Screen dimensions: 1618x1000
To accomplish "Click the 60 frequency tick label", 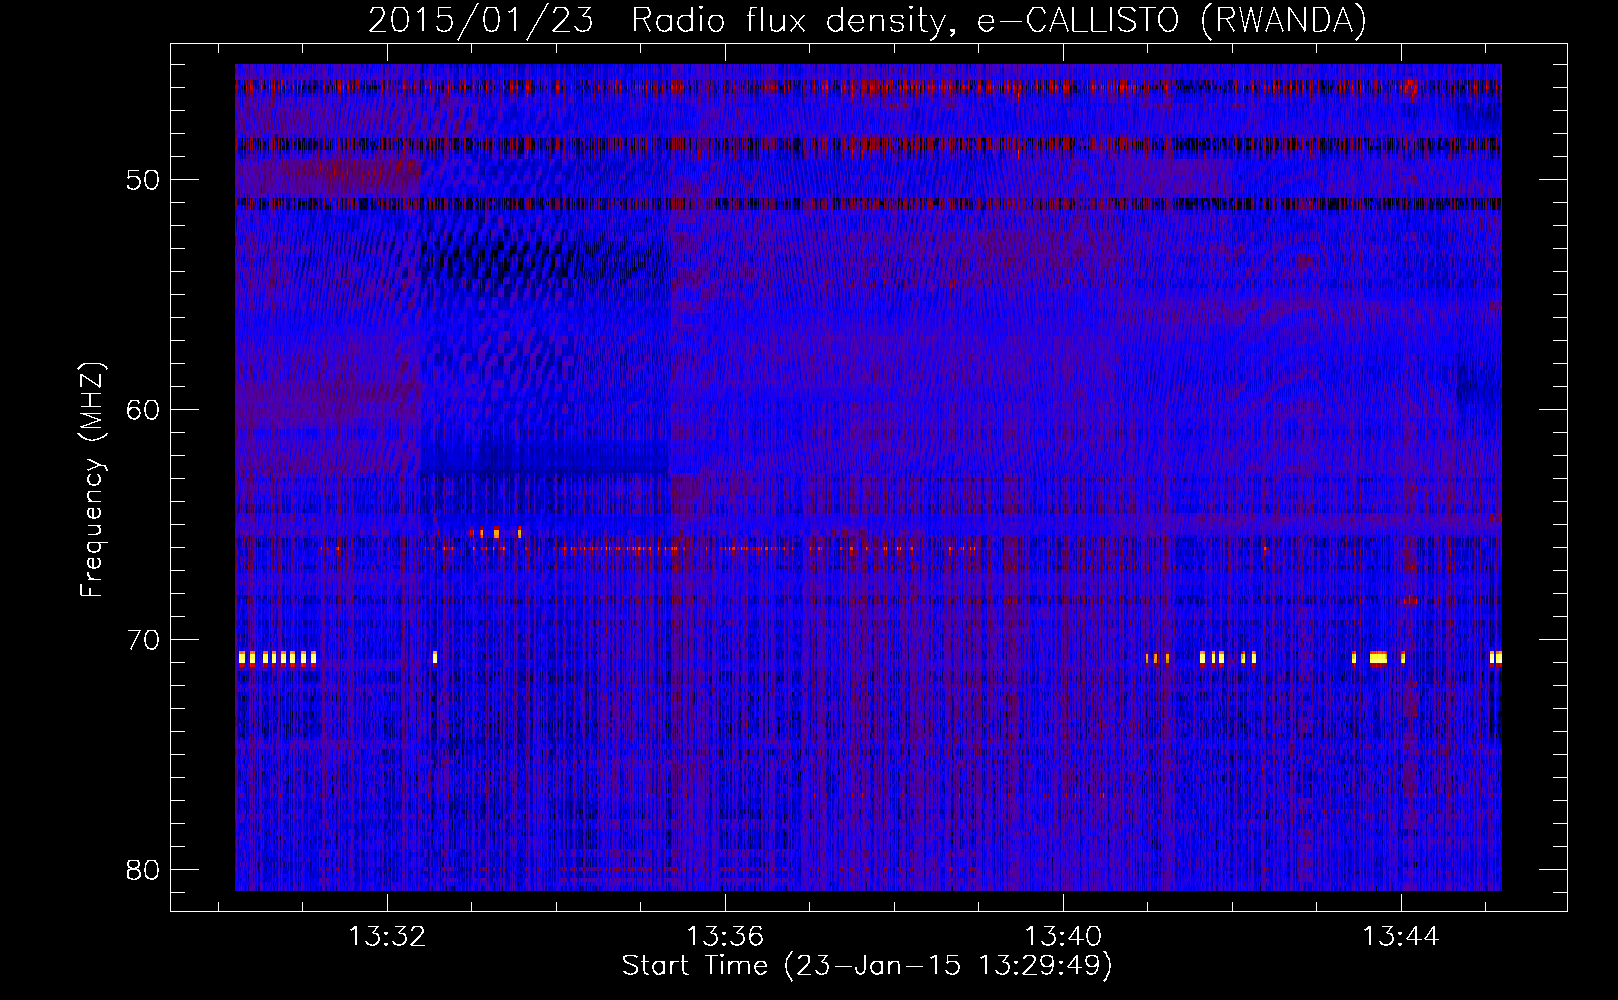I will [x=143, y=410].
